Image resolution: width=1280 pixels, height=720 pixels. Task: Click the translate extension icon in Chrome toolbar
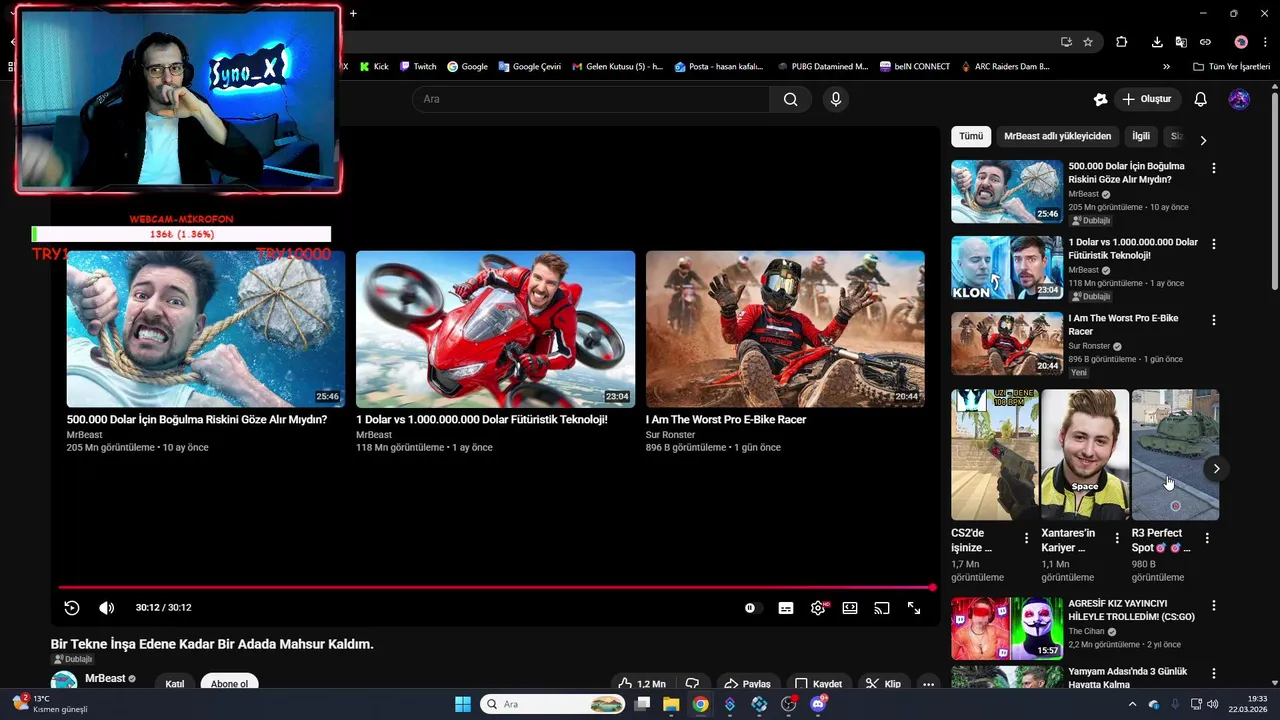(x=1181, y=42)
